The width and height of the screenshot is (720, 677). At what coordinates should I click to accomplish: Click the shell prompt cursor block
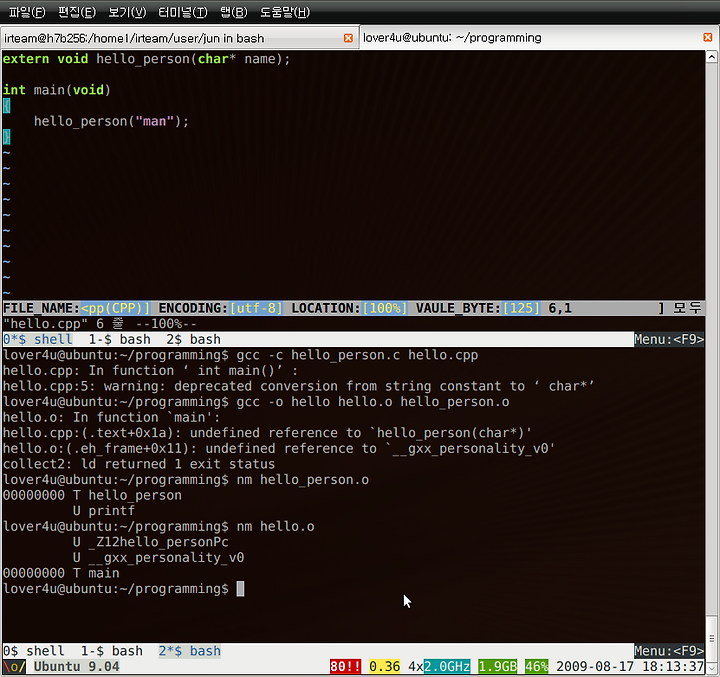pyautogui.click(x=240, y=589)
